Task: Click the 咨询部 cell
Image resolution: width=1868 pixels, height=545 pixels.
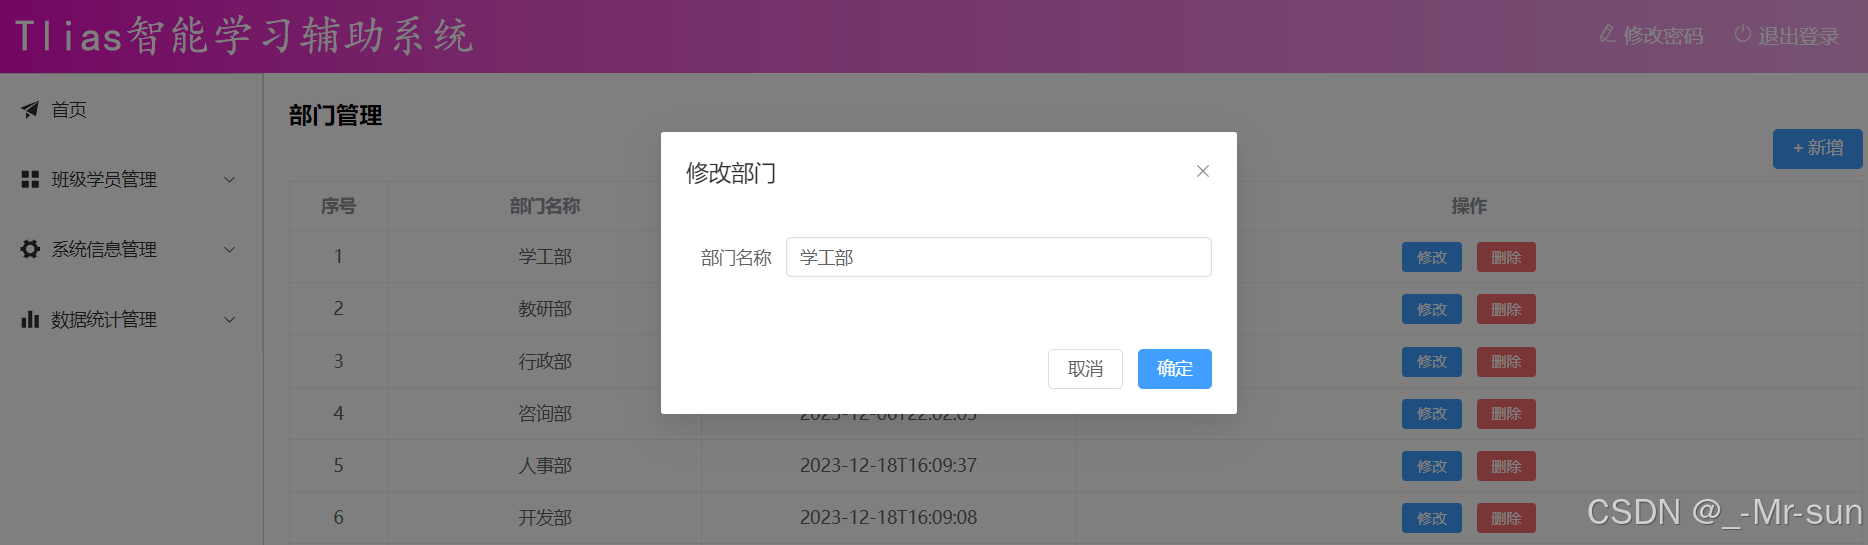Action: pyautogui.click(x=545, y=413)
